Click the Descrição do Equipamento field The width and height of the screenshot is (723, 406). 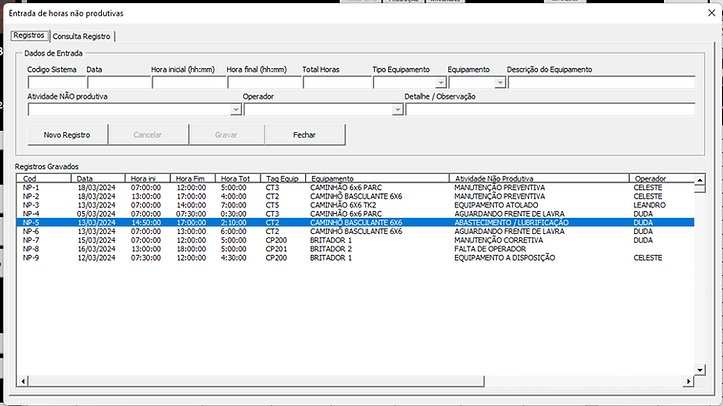tap(601, 83)
